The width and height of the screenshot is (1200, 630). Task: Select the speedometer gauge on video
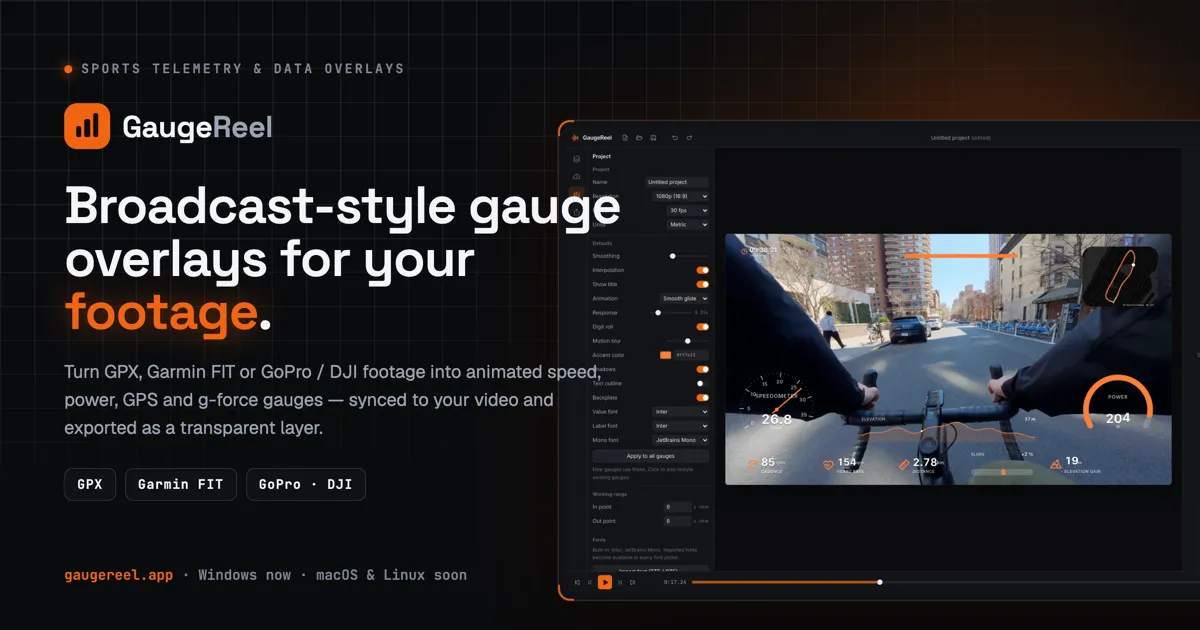(776, 402)
